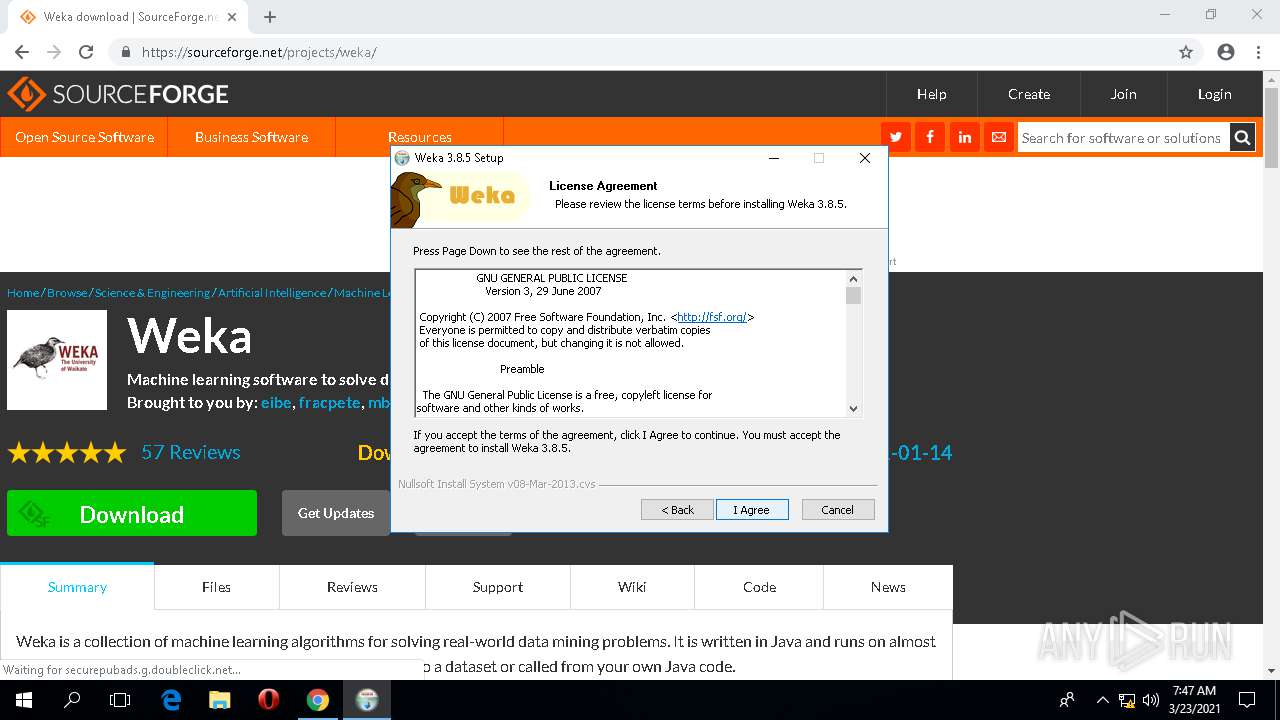The width and height of the screenshot is (1280, 720).
Task: Click Login in SourceForge header
Action: click(1214, 94)
